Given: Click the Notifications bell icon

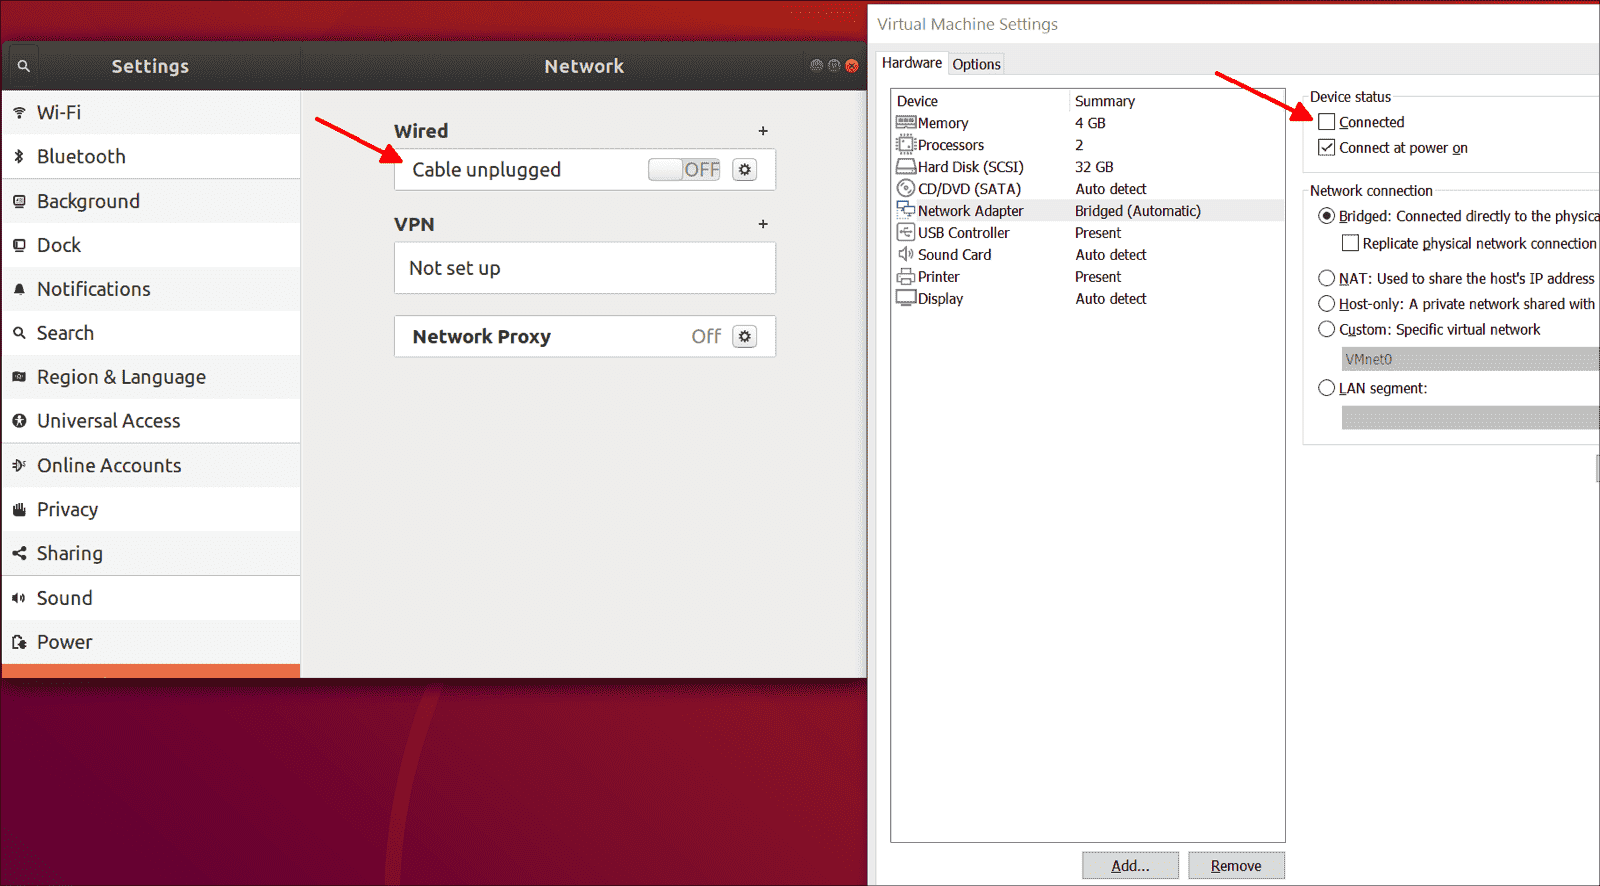Looking at the screenshot, I should click(x=19, y=289).
